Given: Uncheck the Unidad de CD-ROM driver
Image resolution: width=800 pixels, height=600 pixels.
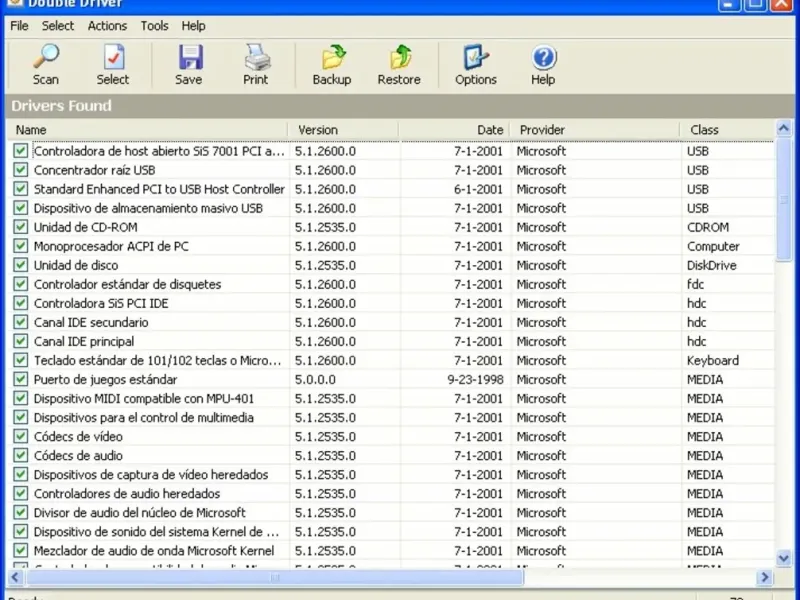Looking at the screenshot, I should click(x=21, y=227).
